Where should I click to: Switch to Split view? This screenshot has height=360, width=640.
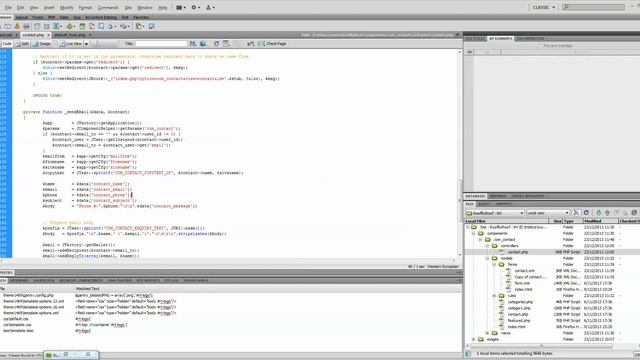click(x=22, y=44)
